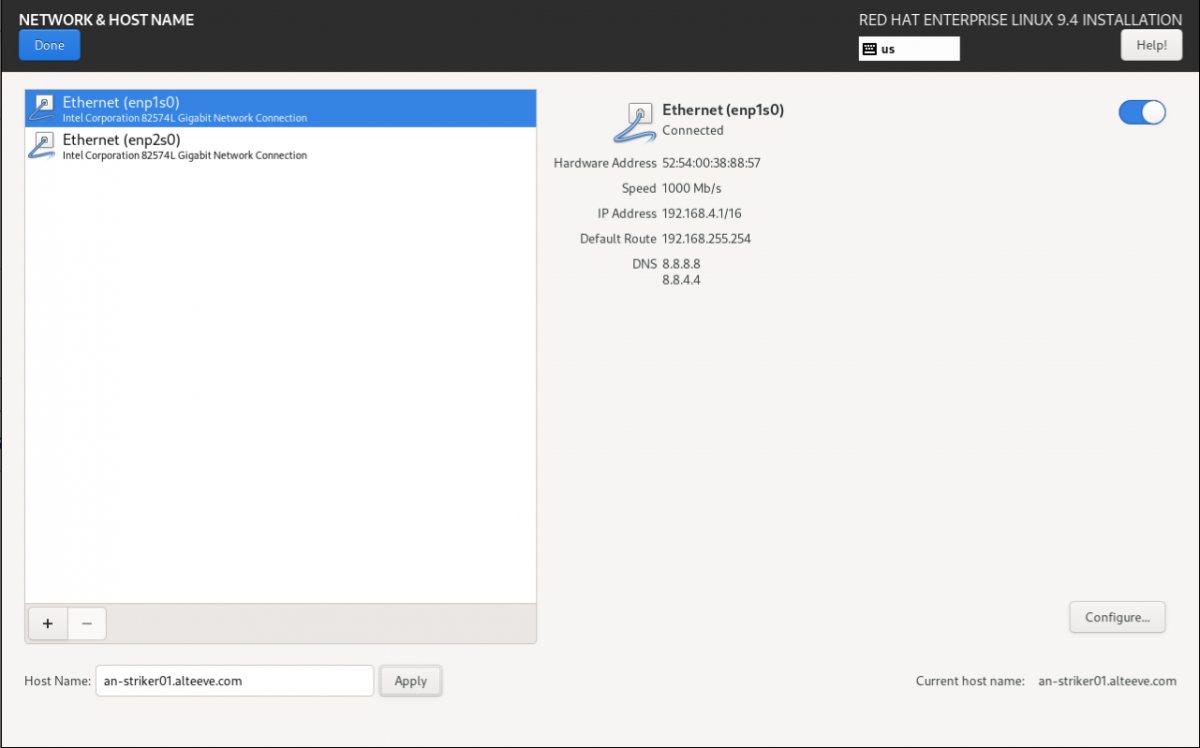Turn off the Ethernet enp1s0 connection switch
This screenshot has height=748, width=1200.
tap(1141, 113)
